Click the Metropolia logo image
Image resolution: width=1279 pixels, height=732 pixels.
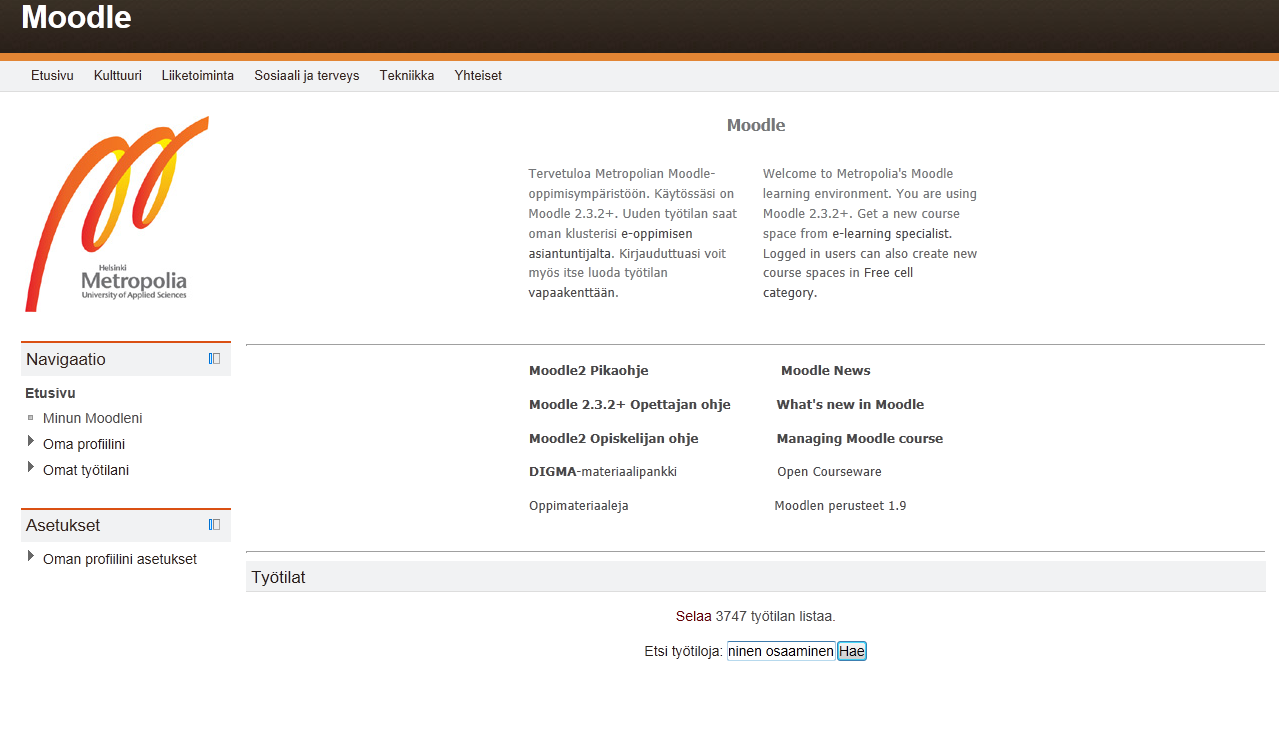pos(117,214)
